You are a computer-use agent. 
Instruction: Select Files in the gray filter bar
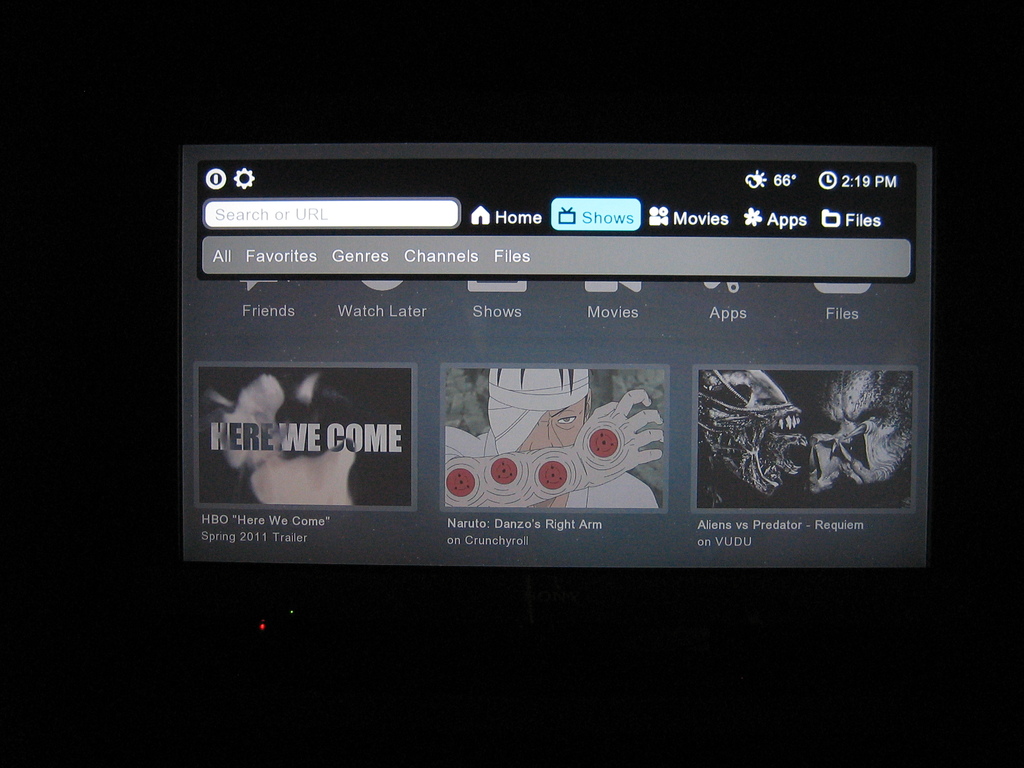(512, 256)
